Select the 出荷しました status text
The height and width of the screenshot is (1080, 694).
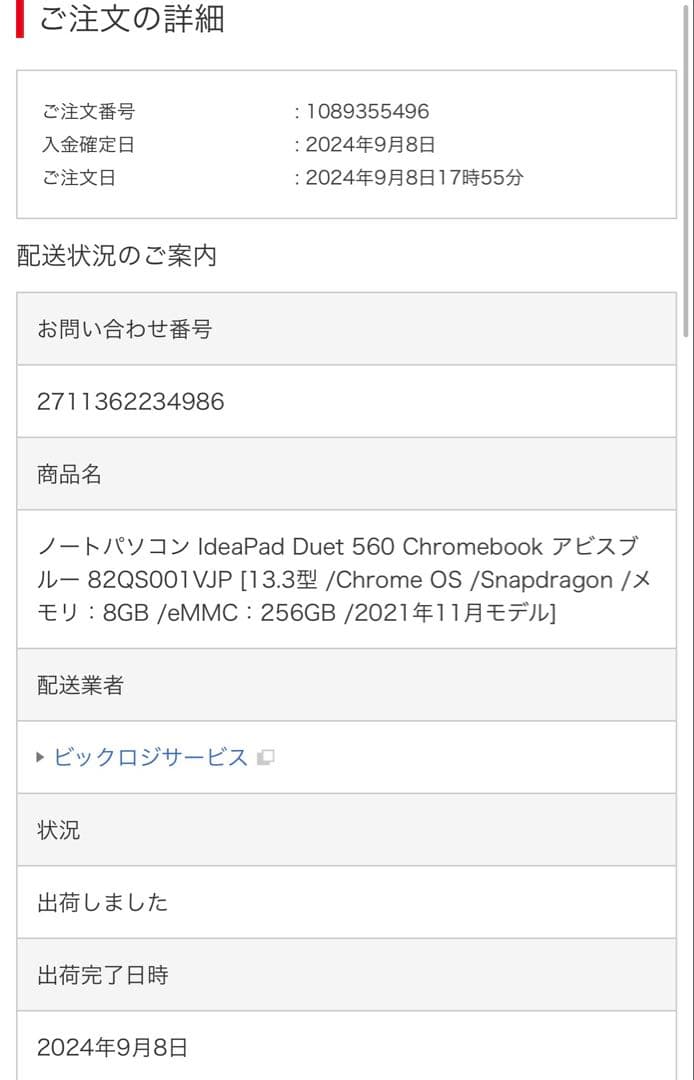[x=102, y=902]
